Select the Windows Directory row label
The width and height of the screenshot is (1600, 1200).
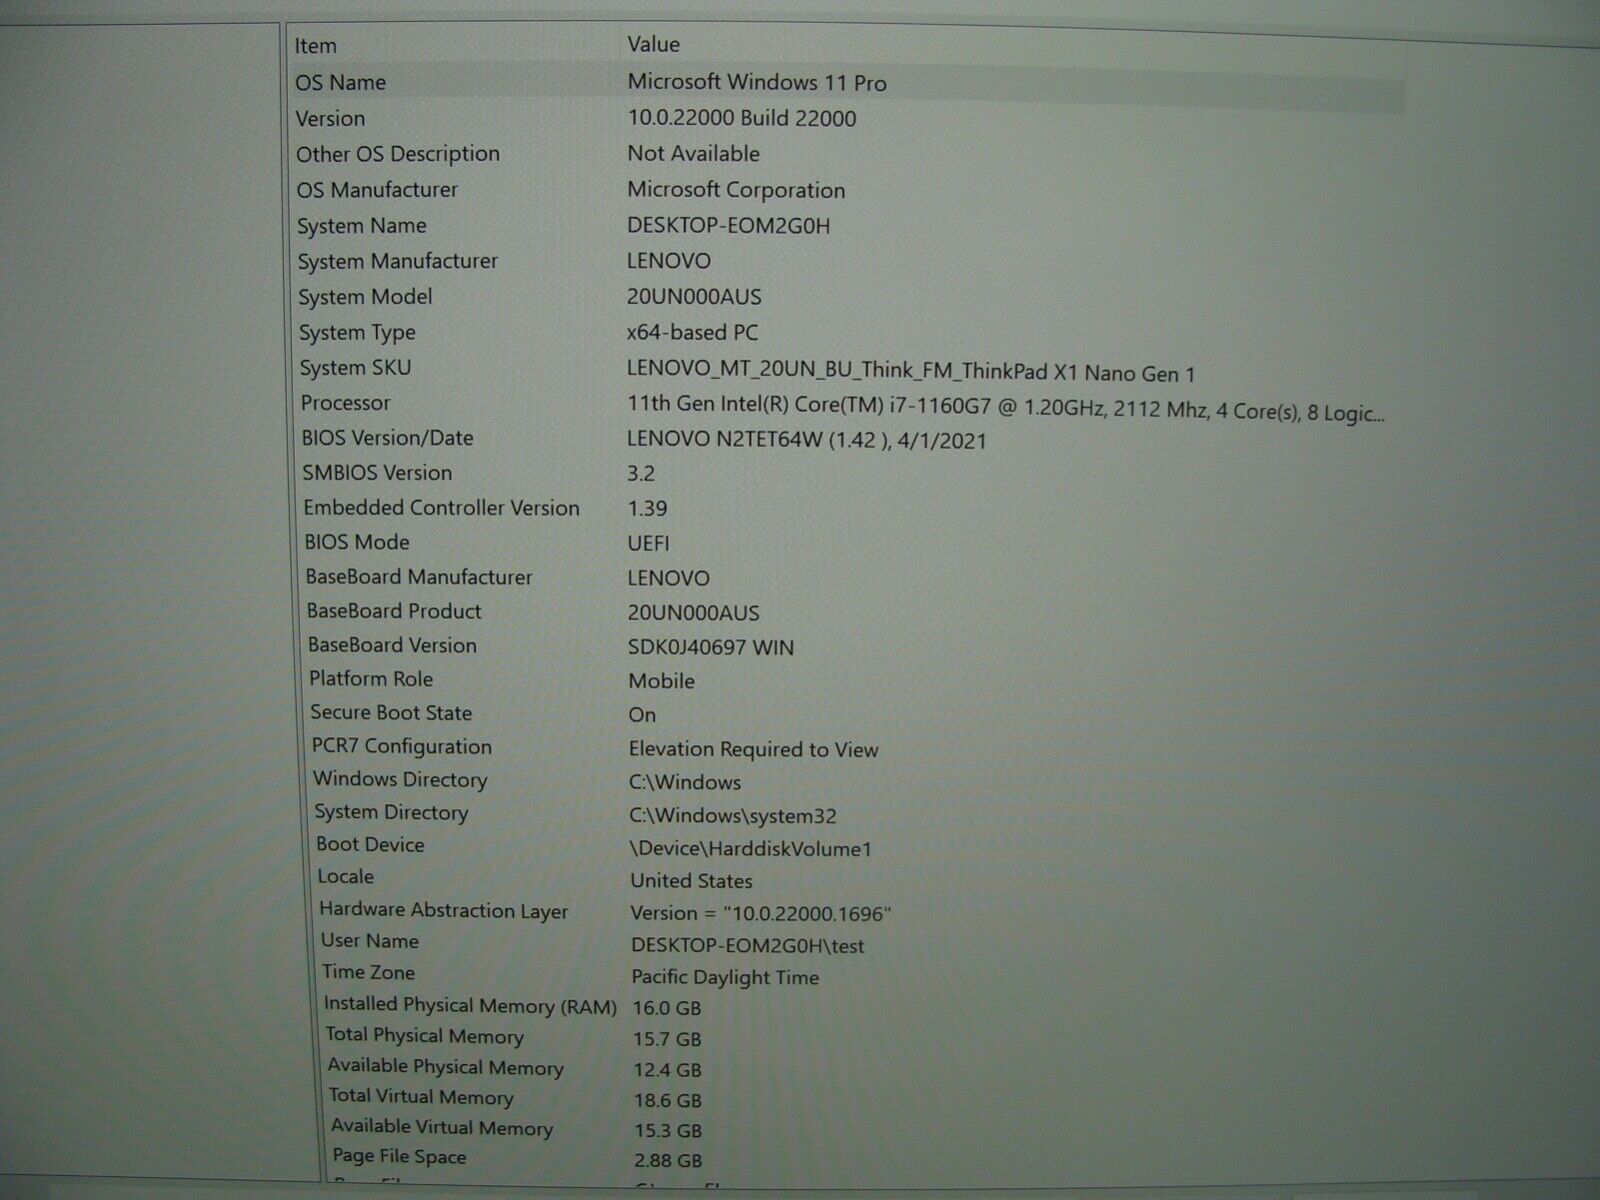[x=400, y=780]
